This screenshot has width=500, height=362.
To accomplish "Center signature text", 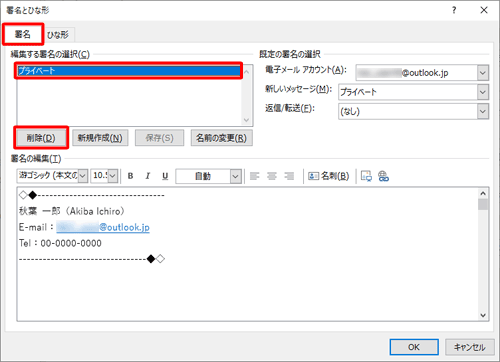I will coord(272,176).
